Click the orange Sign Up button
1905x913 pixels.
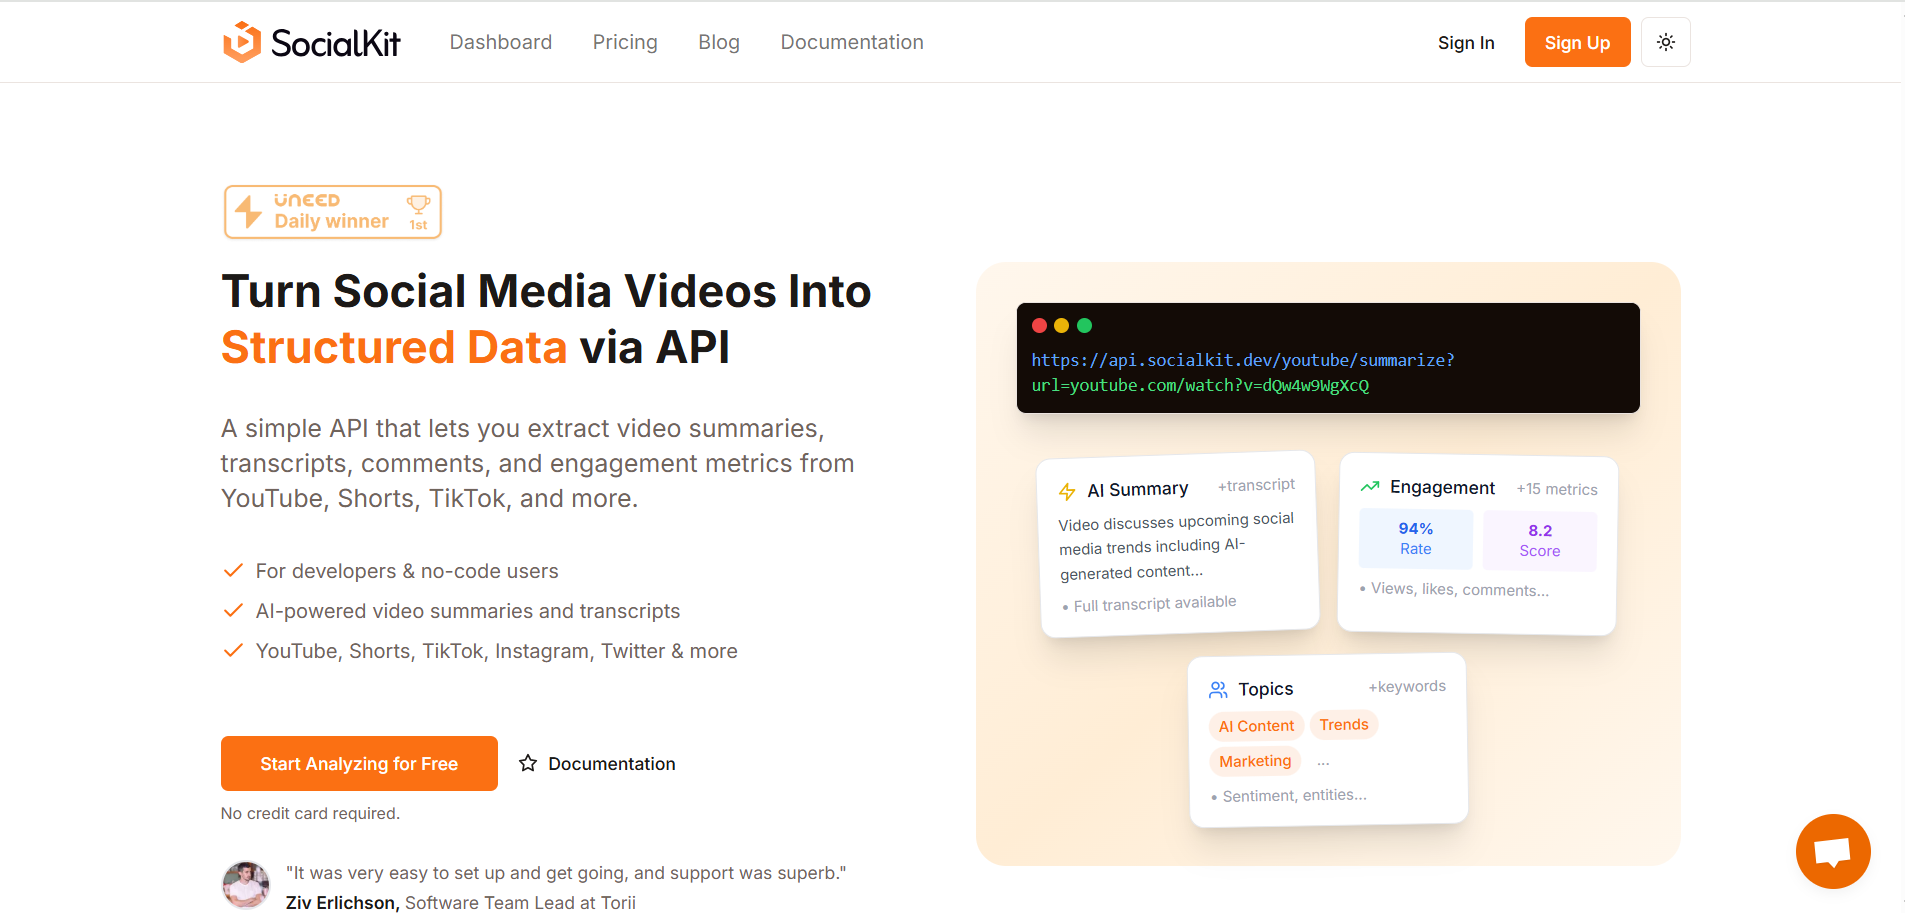[x=1577, y=42]
